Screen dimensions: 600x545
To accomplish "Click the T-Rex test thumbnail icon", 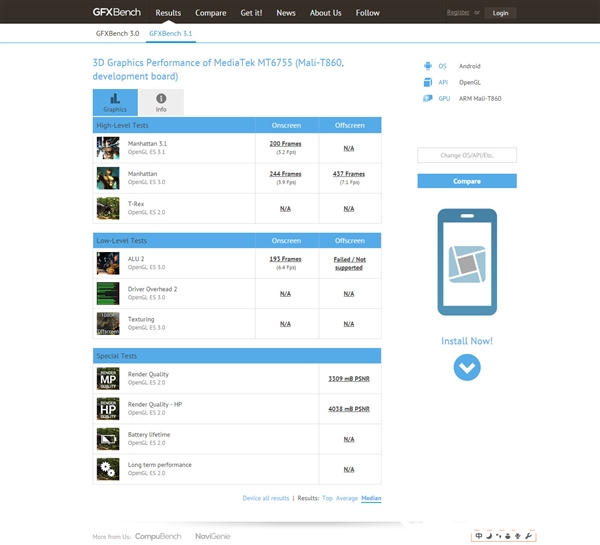I will coord(108,208).
